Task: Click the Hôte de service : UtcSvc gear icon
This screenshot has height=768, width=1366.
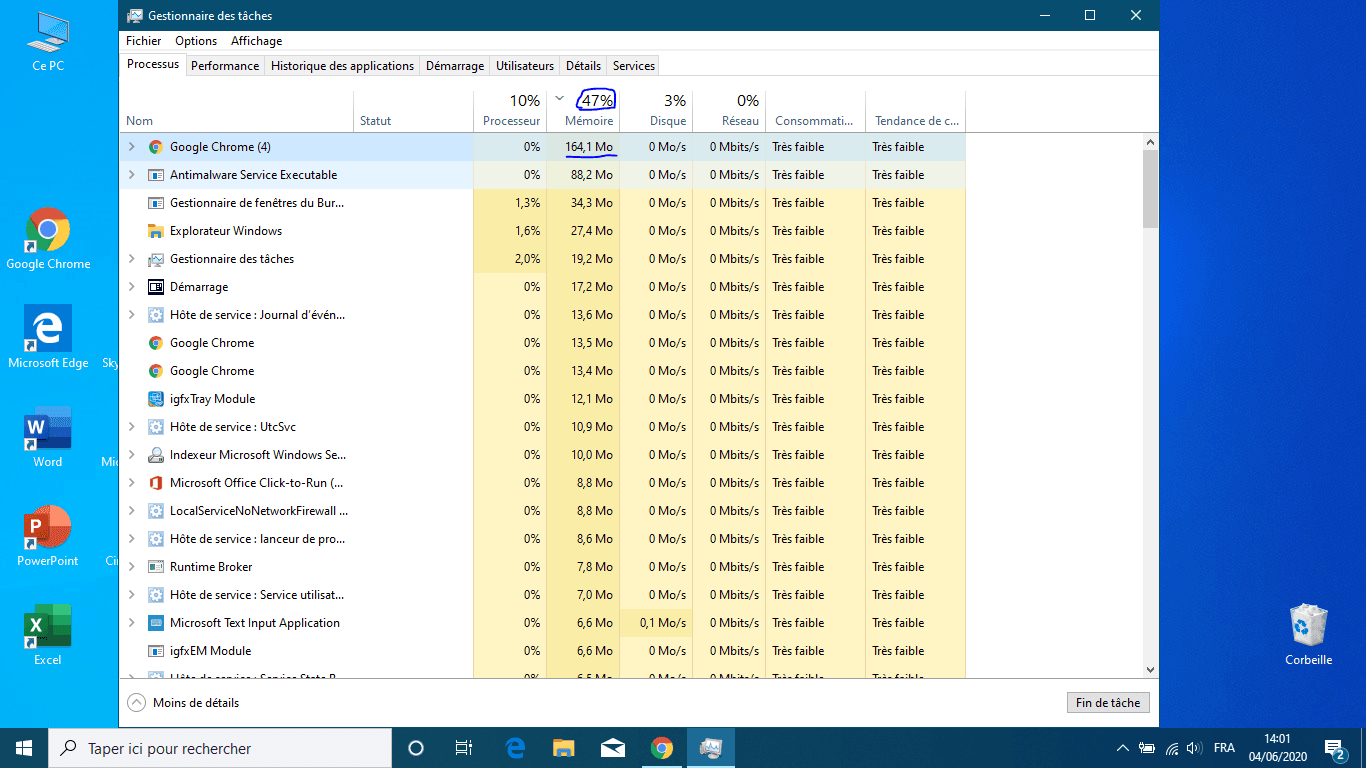Action: point(156,427)
